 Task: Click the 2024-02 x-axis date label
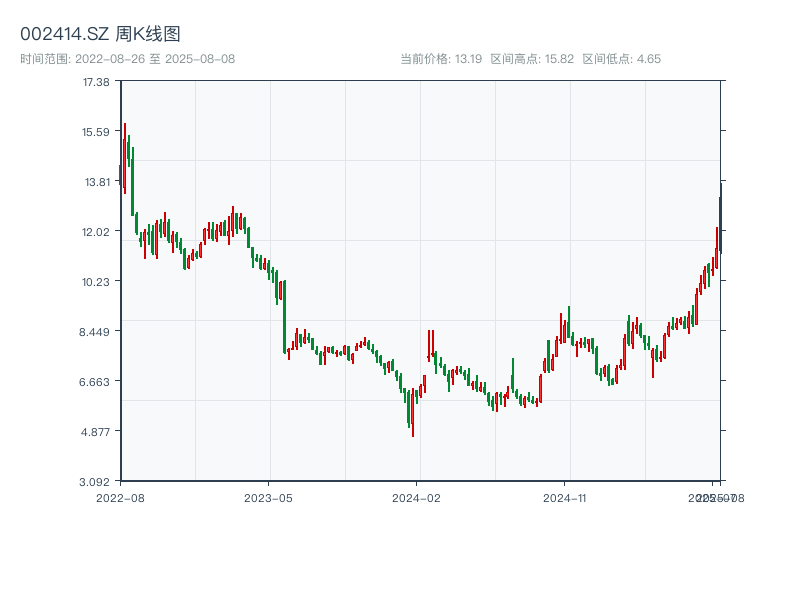point(417,497)
